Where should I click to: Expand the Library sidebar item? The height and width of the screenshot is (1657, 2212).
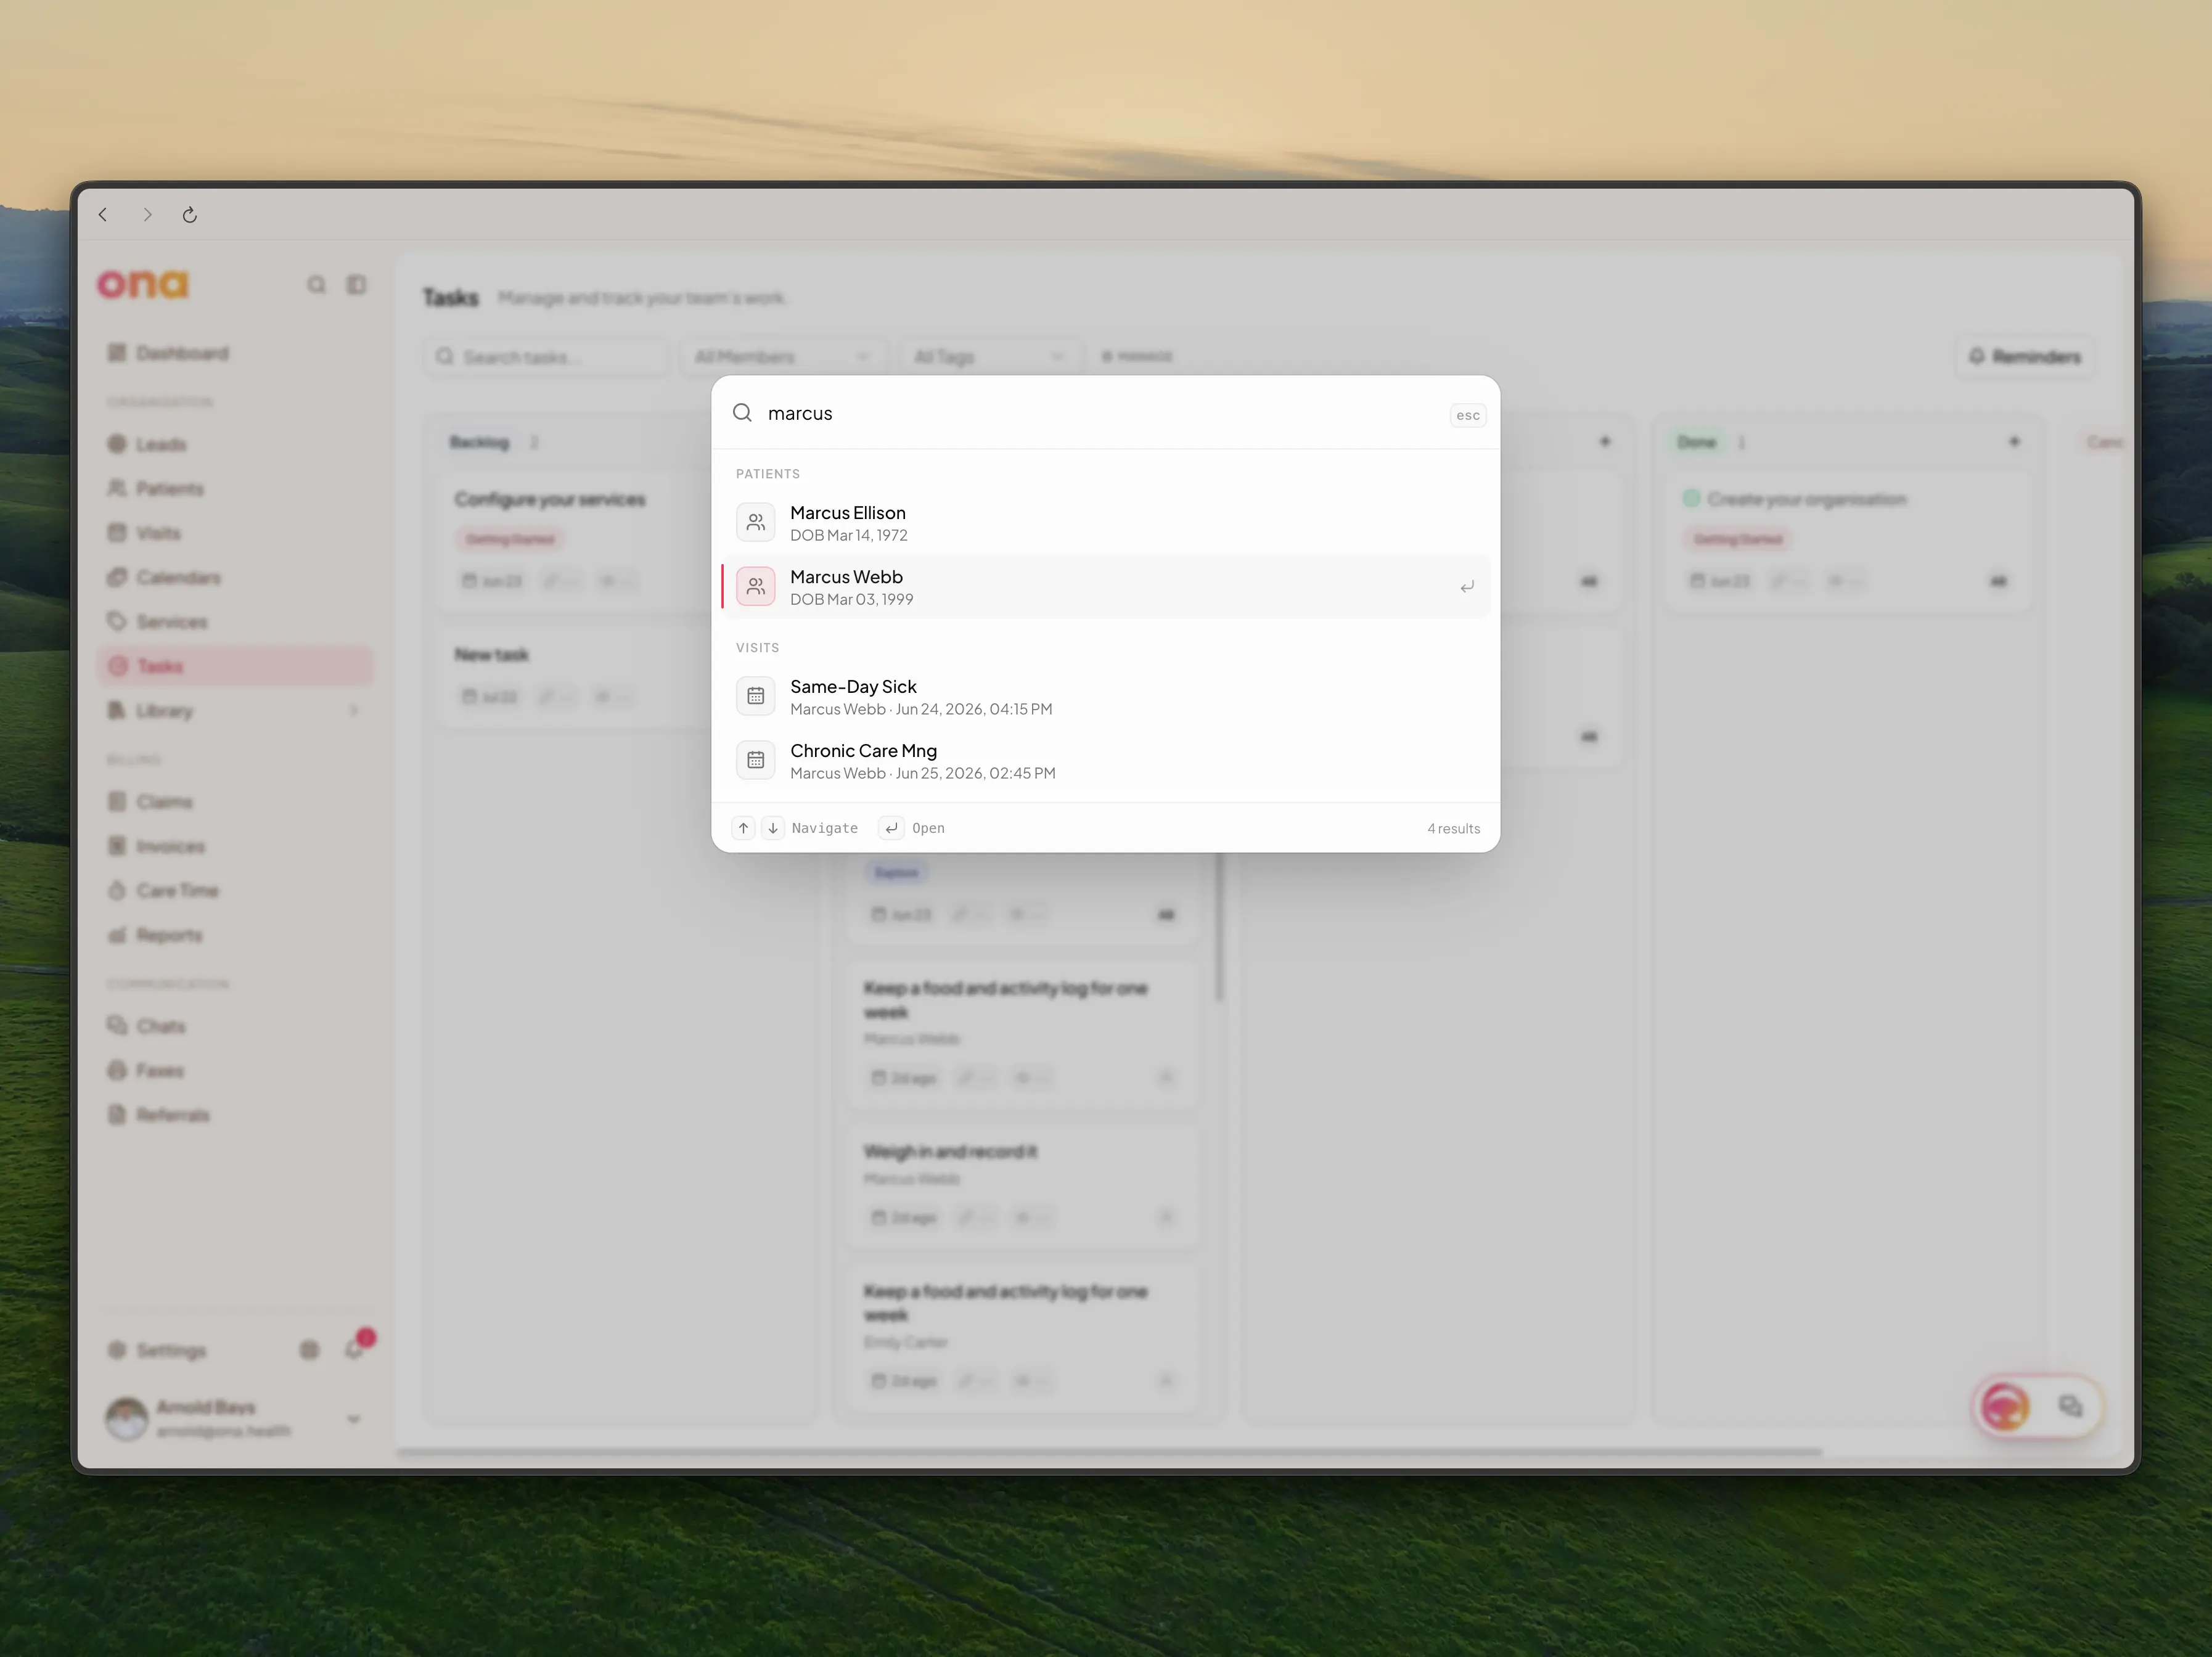[236, 711]
